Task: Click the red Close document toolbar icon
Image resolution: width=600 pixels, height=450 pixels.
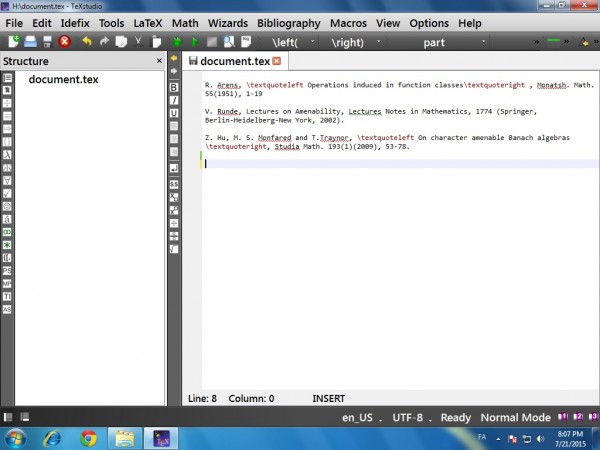Action: [64, 42]
